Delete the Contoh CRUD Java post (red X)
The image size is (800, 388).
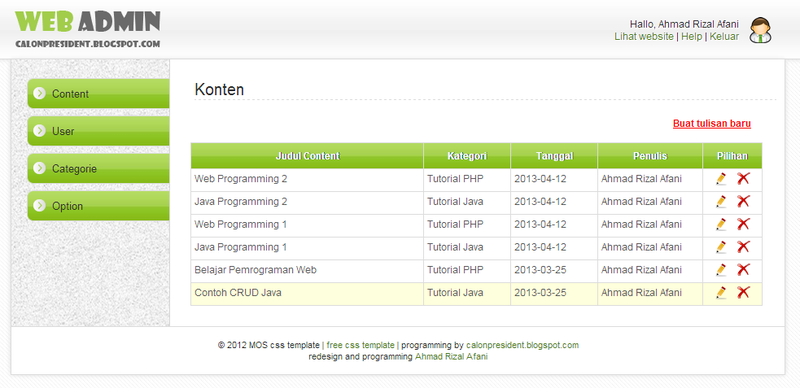coord(743,293)
